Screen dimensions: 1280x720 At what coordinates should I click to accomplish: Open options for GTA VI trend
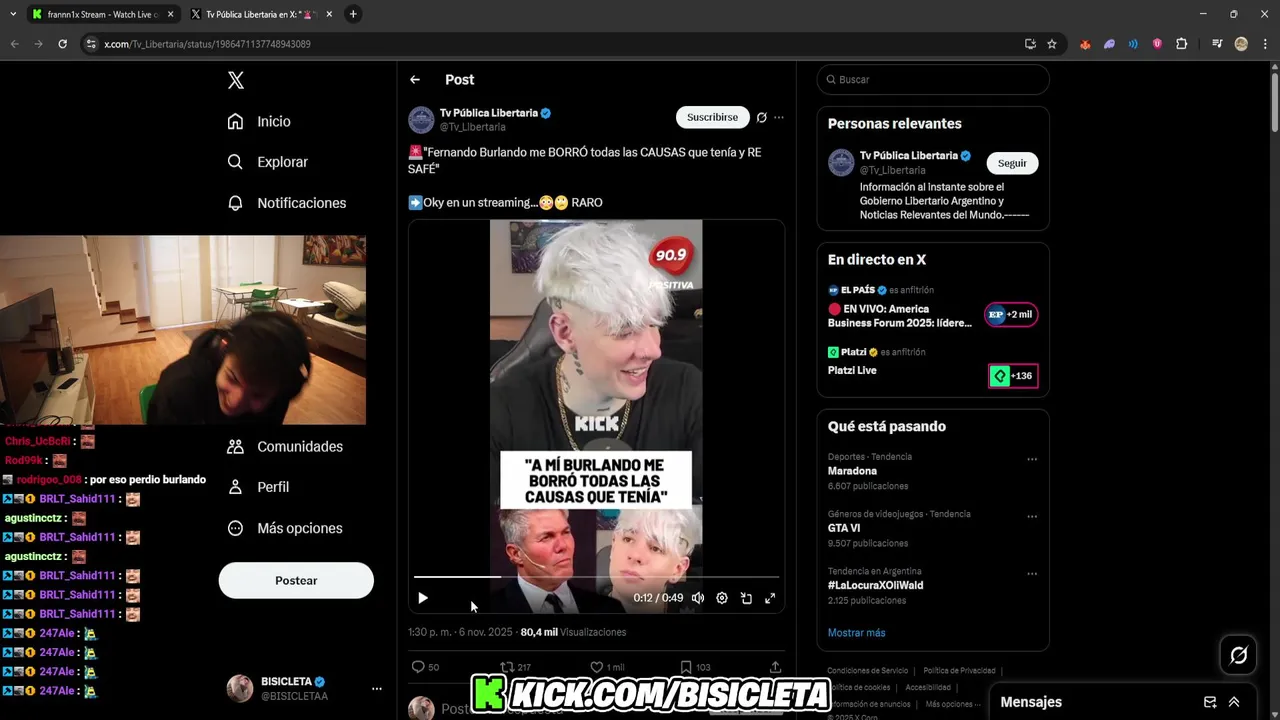(x=1032, y=517)
